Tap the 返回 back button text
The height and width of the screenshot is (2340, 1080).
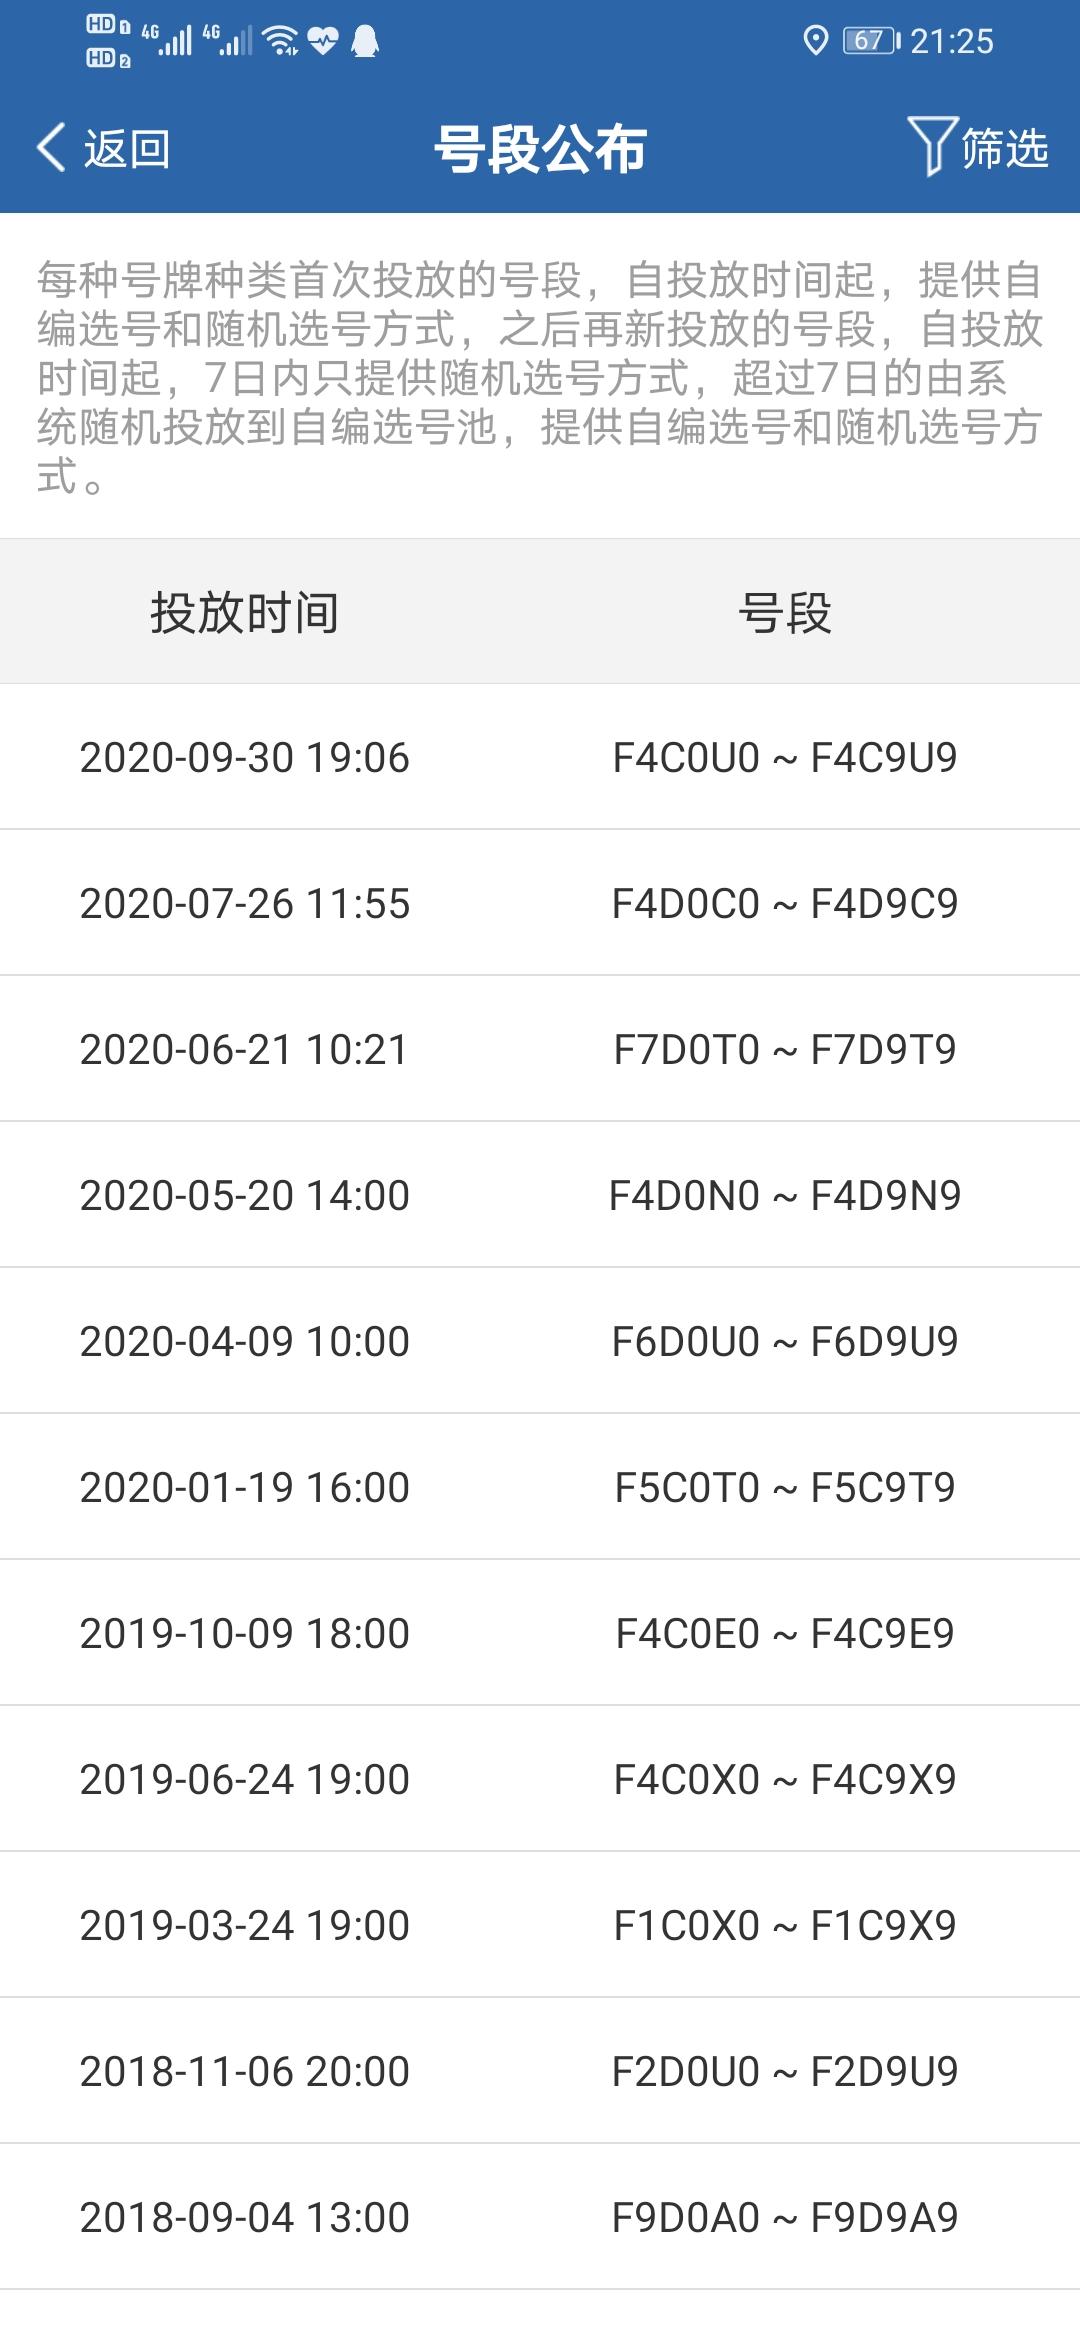click(127, 149)
